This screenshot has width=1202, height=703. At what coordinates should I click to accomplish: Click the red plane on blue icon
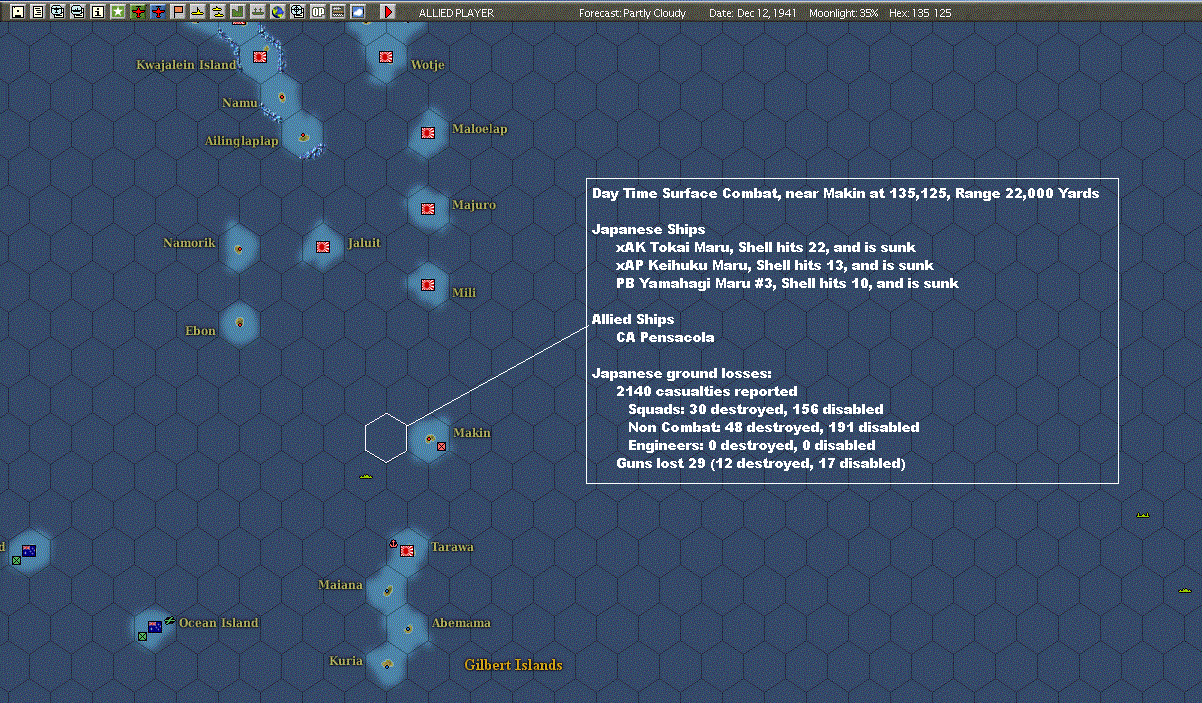tap(158, 12)
